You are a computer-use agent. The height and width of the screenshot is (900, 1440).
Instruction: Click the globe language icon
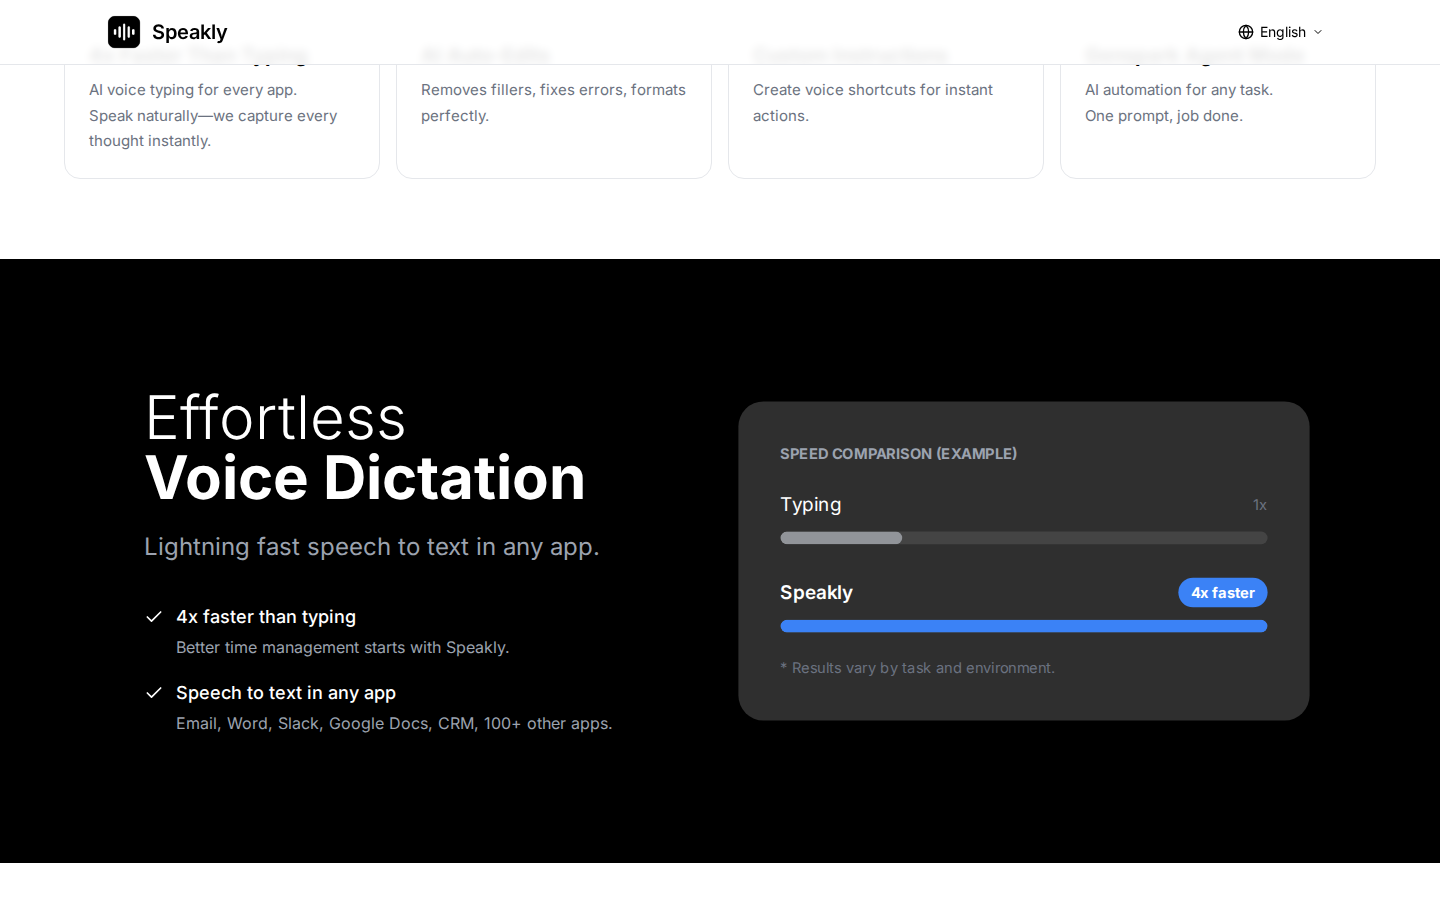pos(1246,32)
